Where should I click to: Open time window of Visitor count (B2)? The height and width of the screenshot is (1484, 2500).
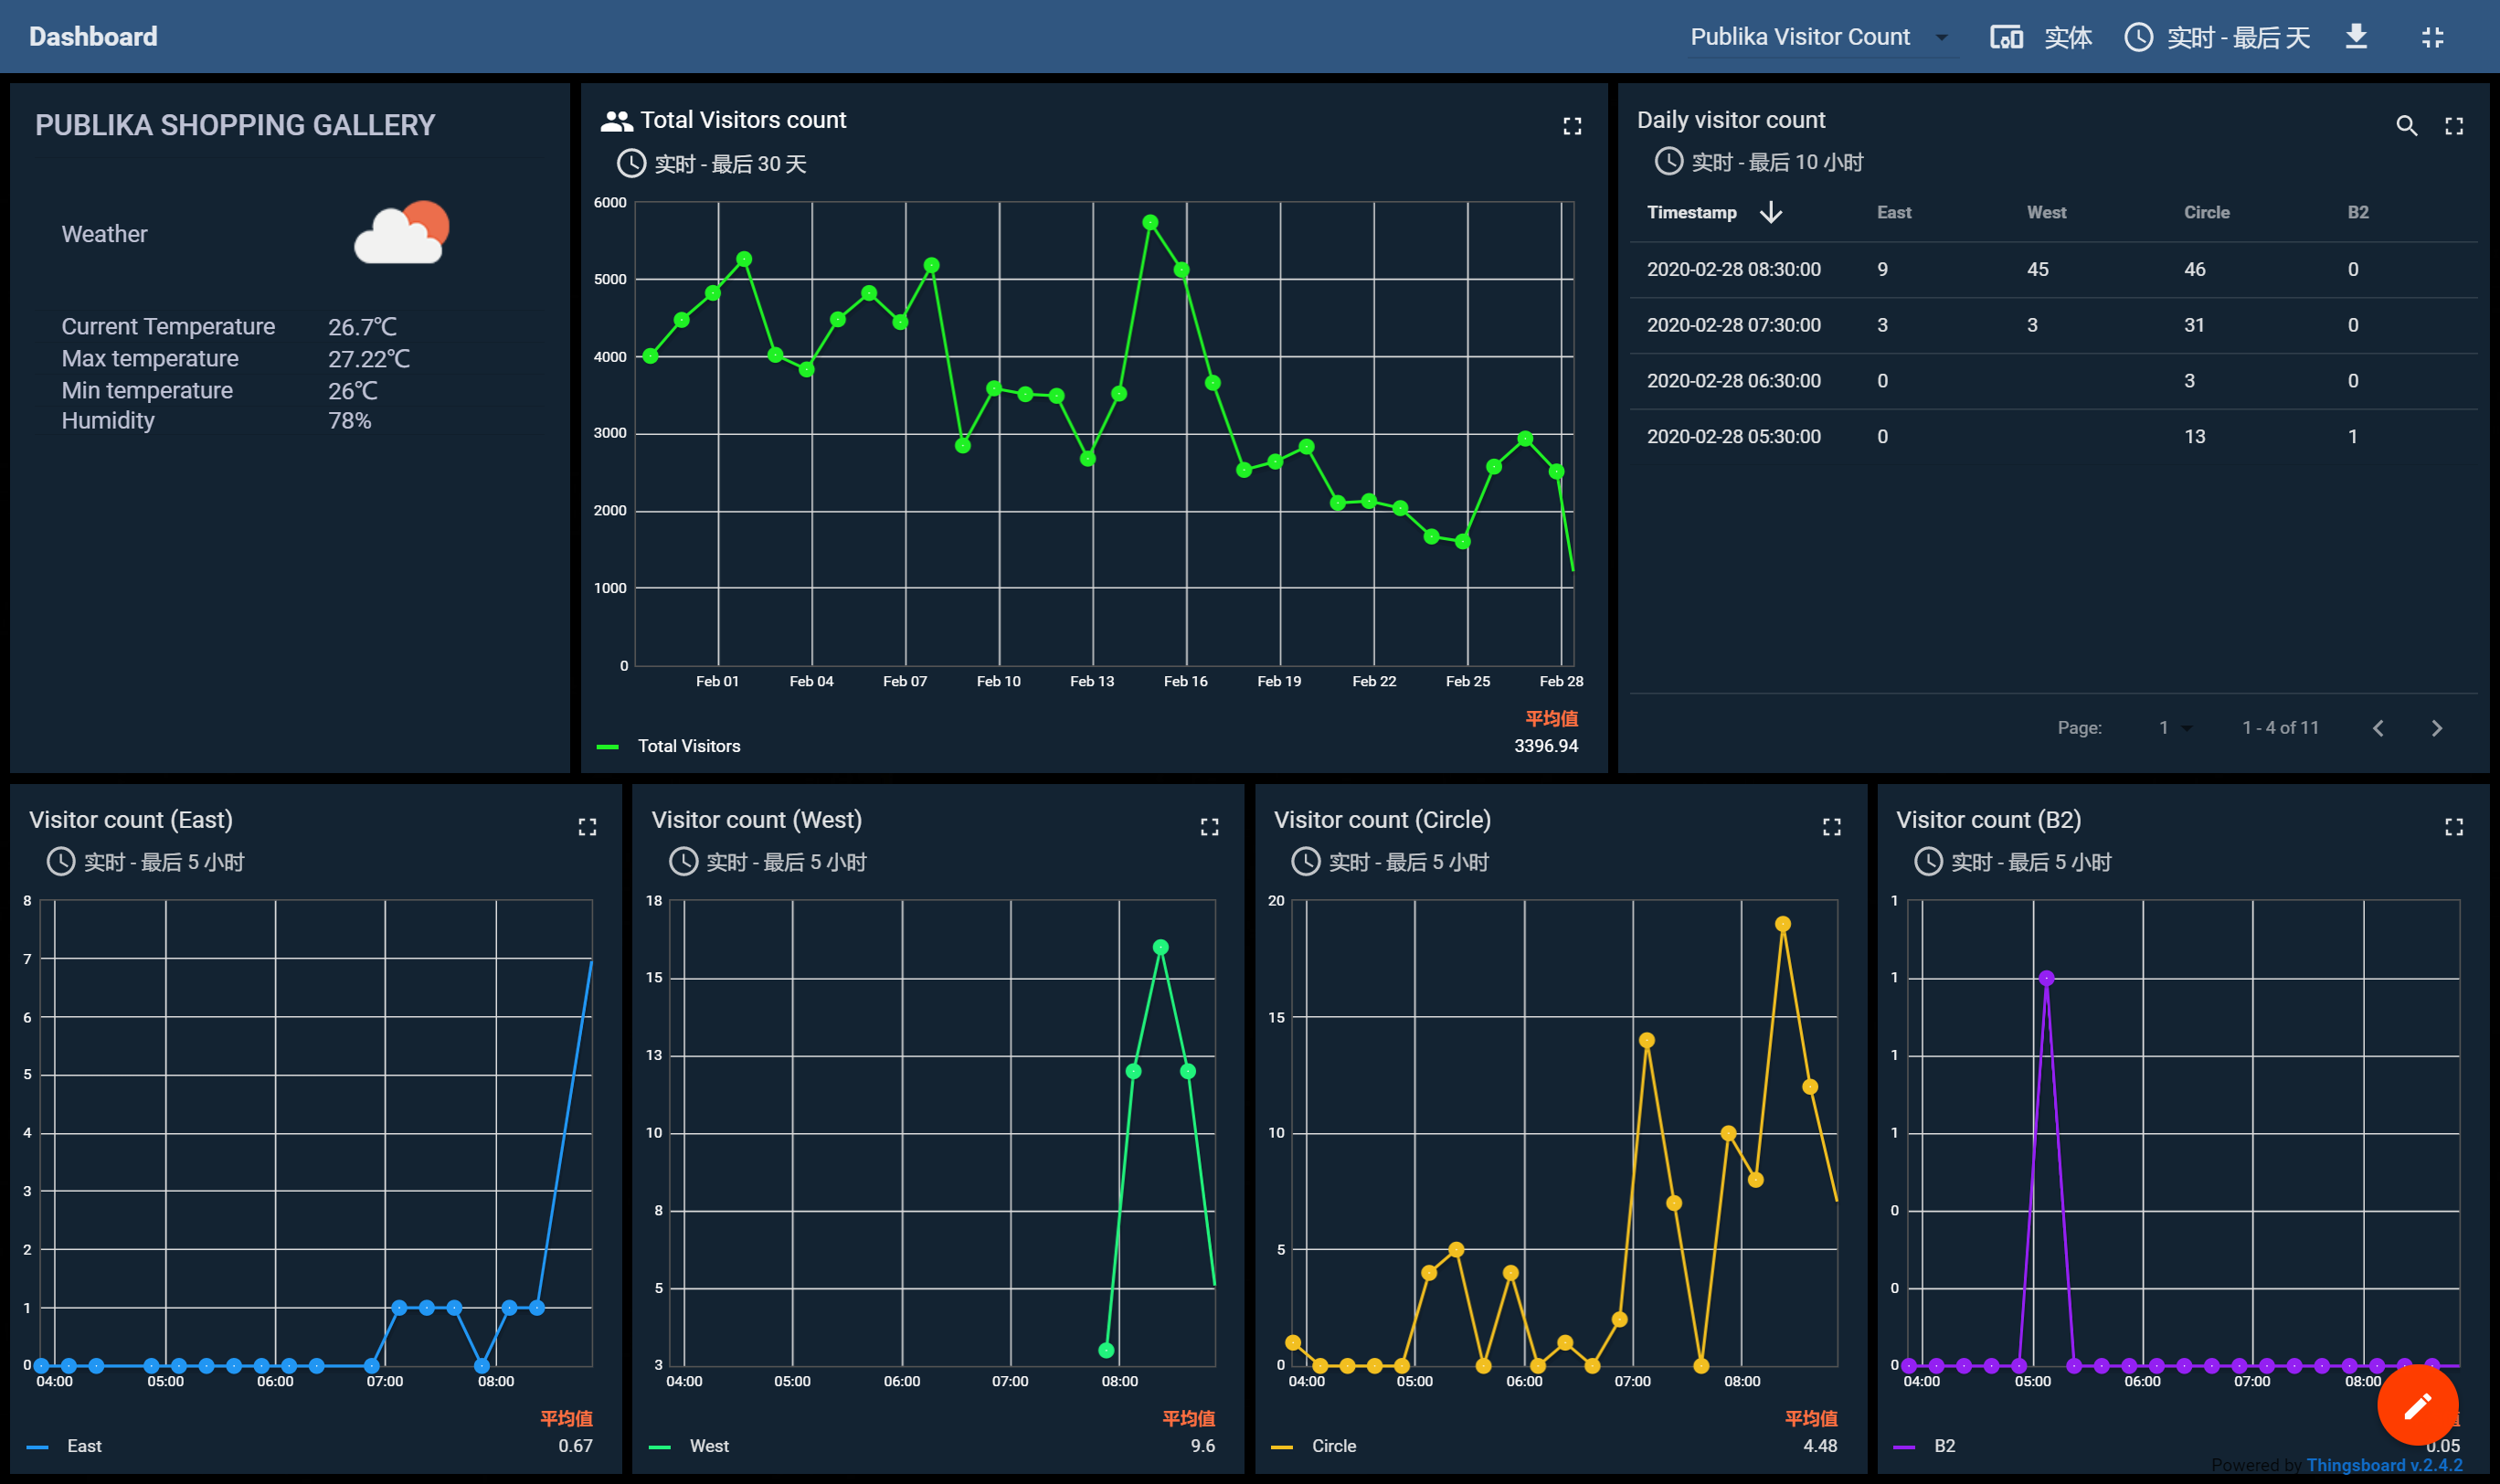[x=2031, y=862]
